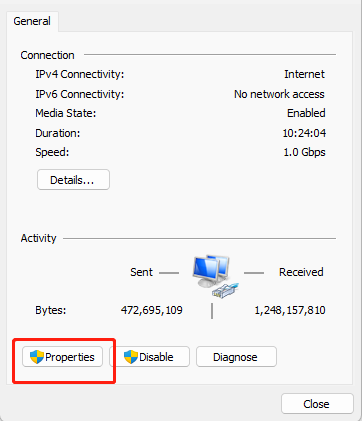Click the Speed value 1.0 Gbps
This screenshot has width=362, height=421.
[304, 152]
